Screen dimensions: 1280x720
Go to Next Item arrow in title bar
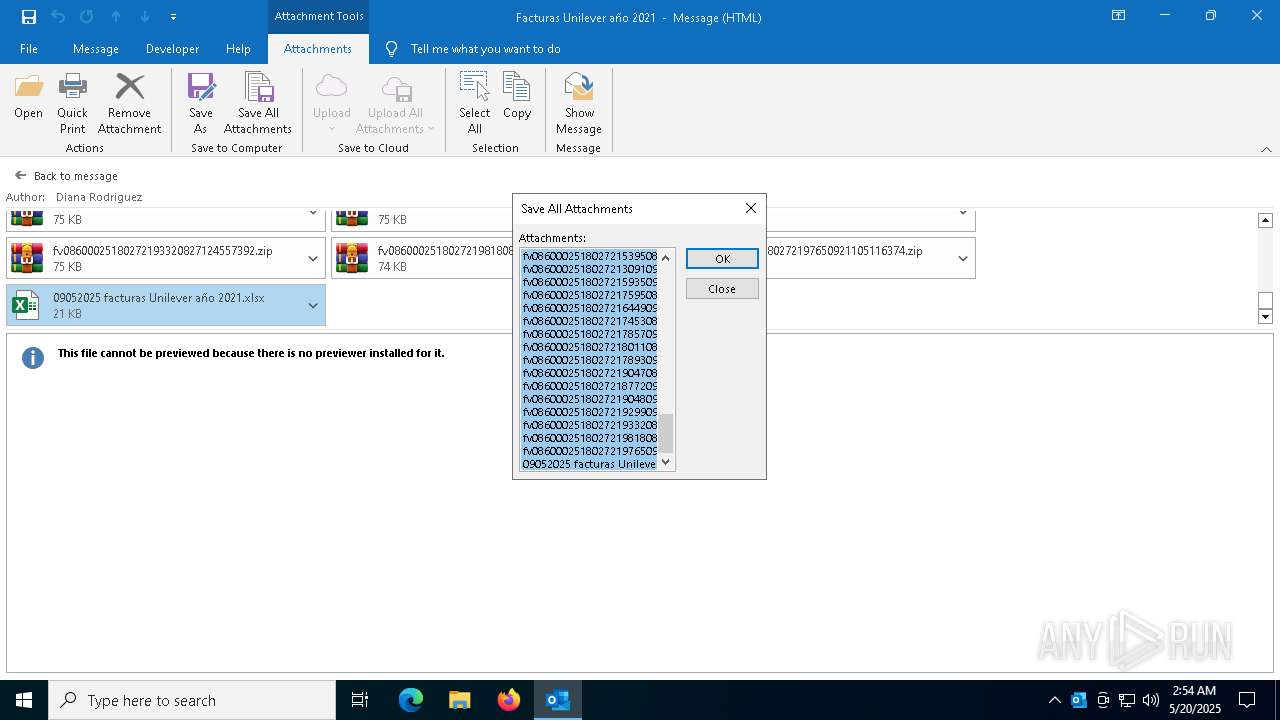pos(145,17)
